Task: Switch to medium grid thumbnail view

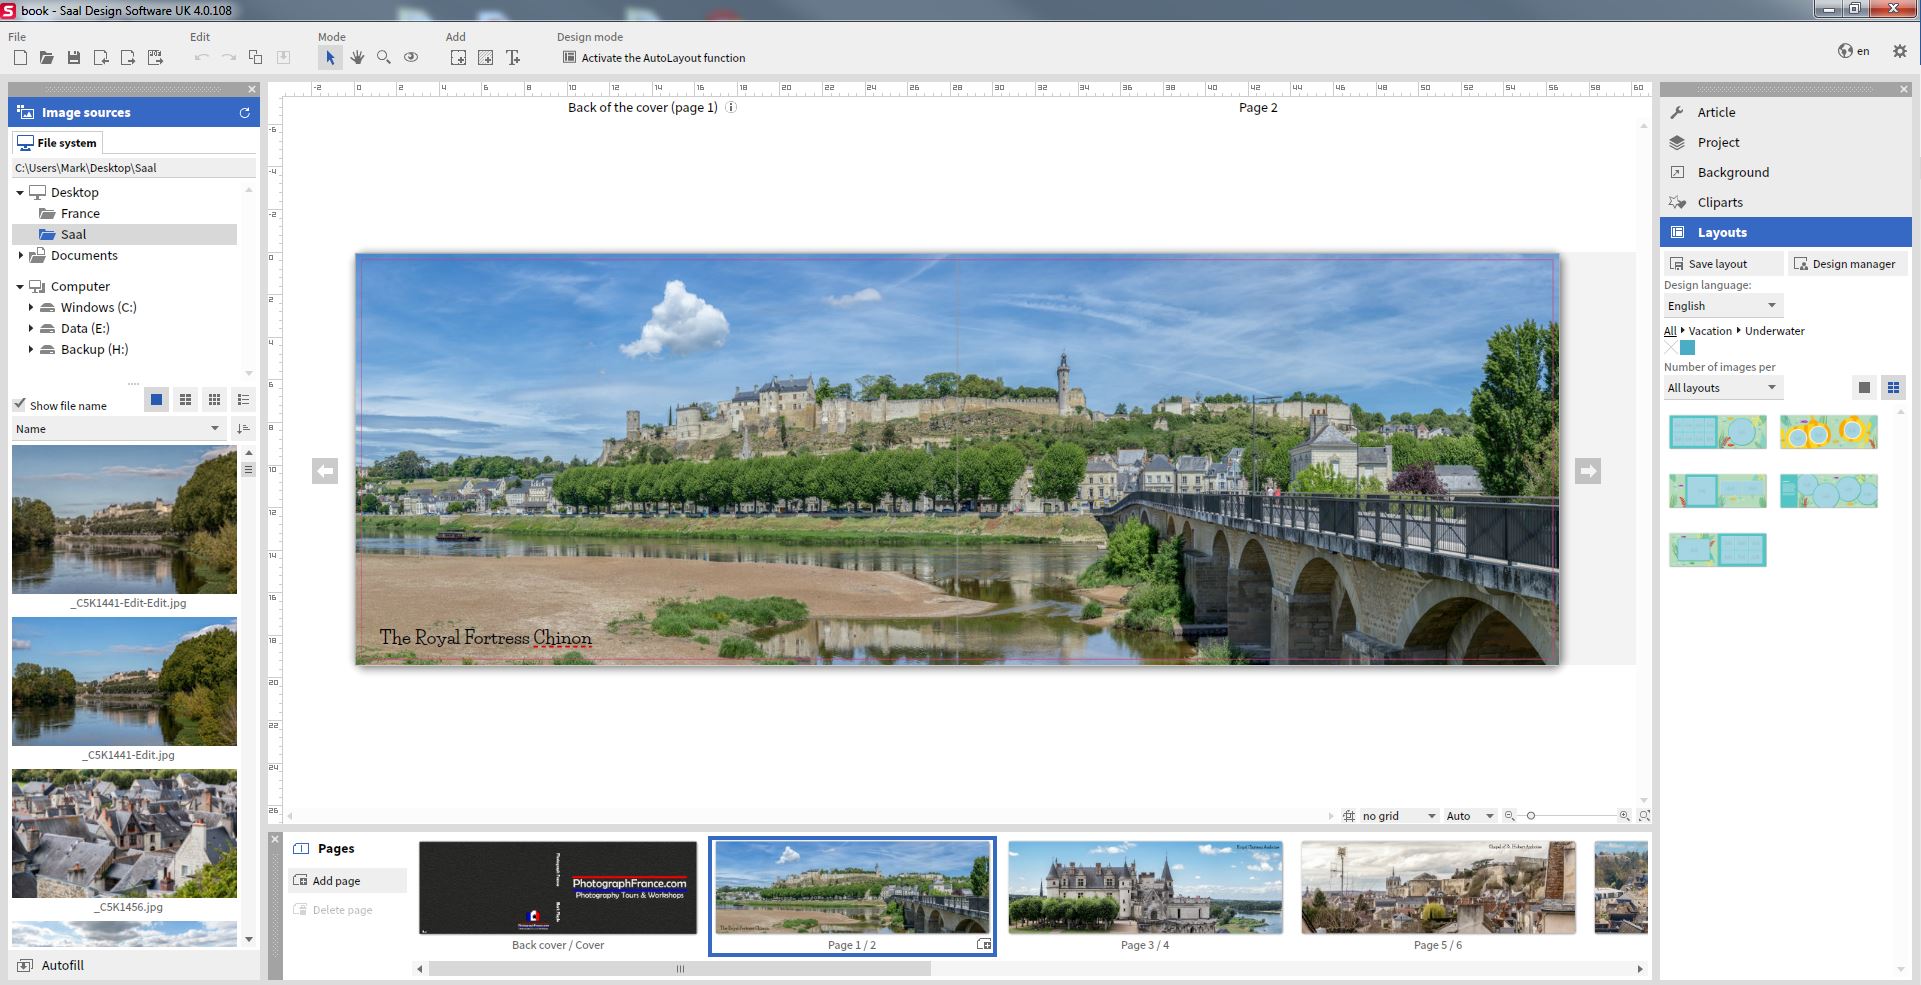Action: [185, 400]
